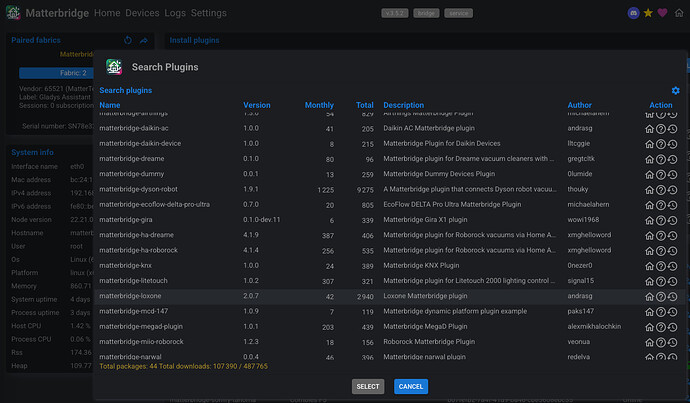Image resolution: width=690 pixels, height=403 pixels.
Task: Click the Matterbridge MegaD Plugin description
Action: [425, 326]
